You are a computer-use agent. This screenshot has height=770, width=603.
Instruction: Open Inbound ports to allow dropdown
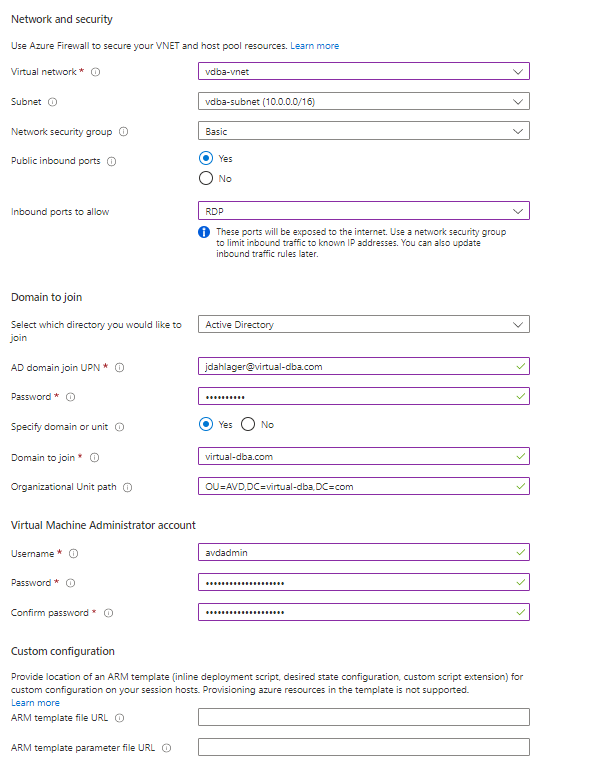coord(363,211)
